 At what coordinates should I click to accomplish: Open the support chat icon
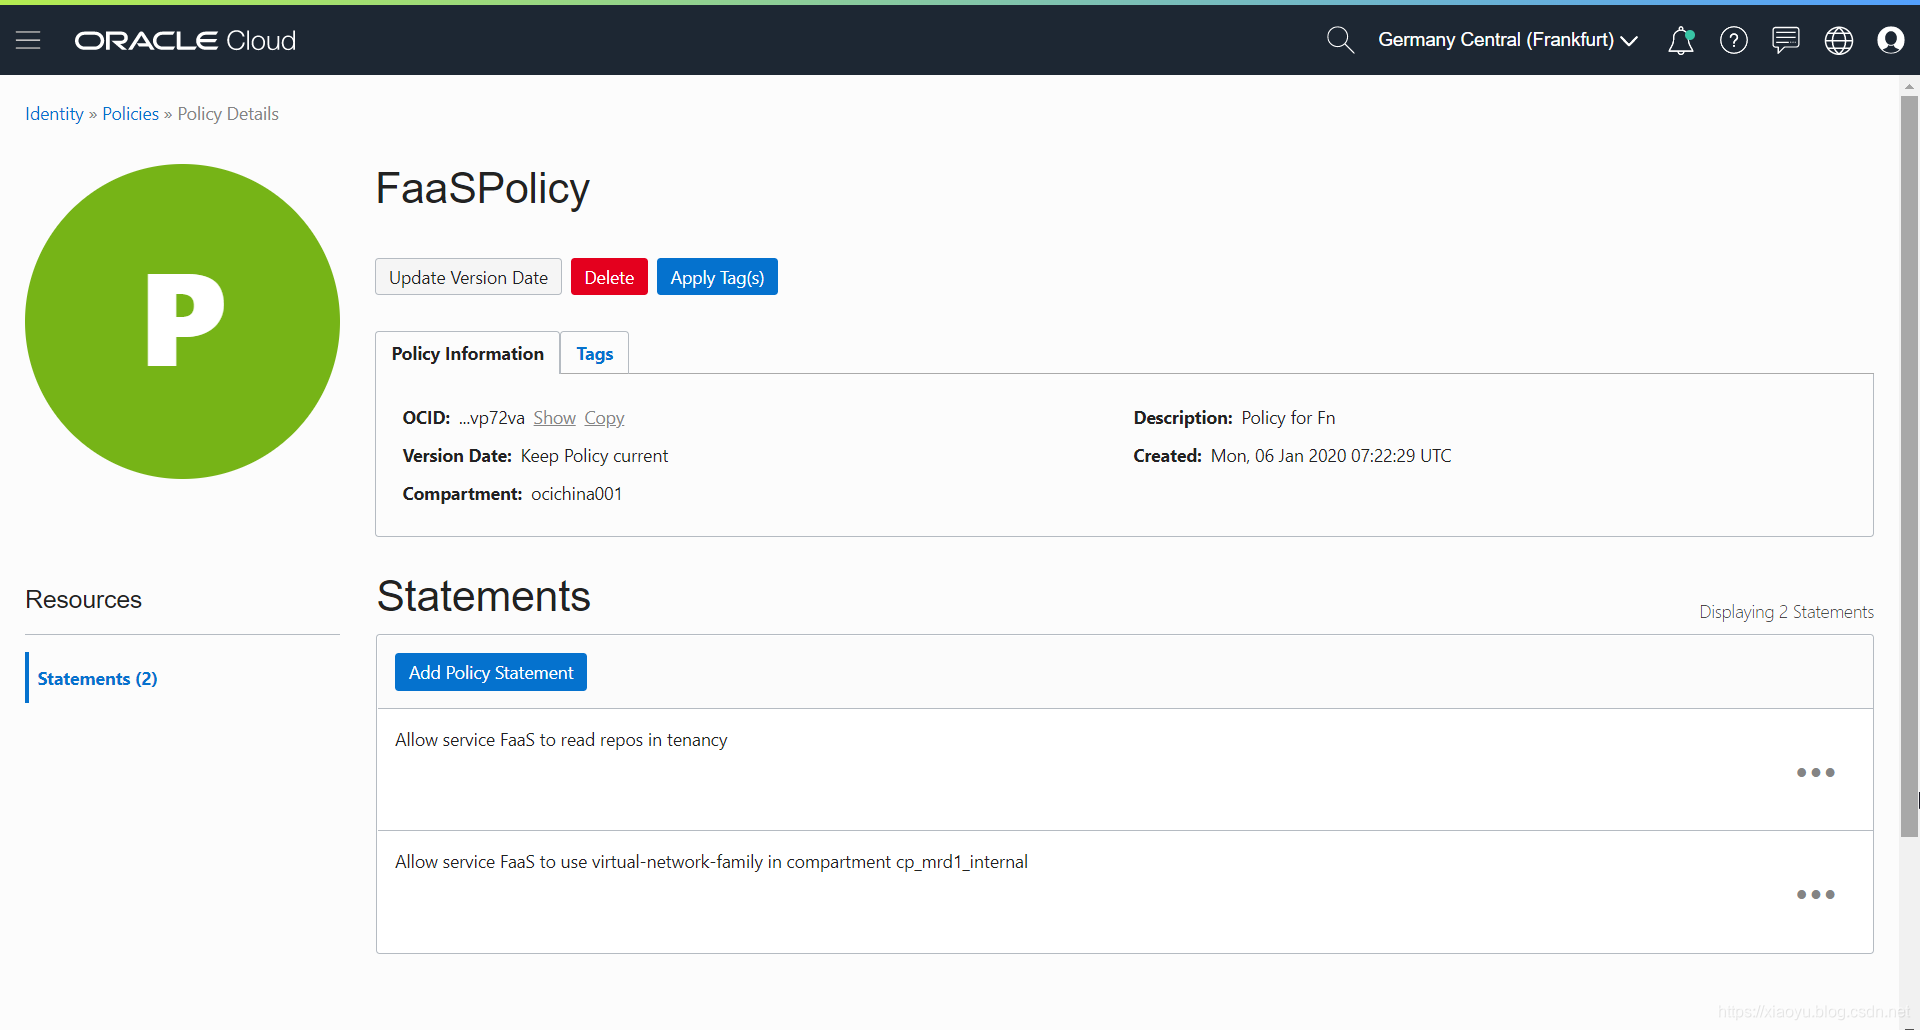[1786, 40]
